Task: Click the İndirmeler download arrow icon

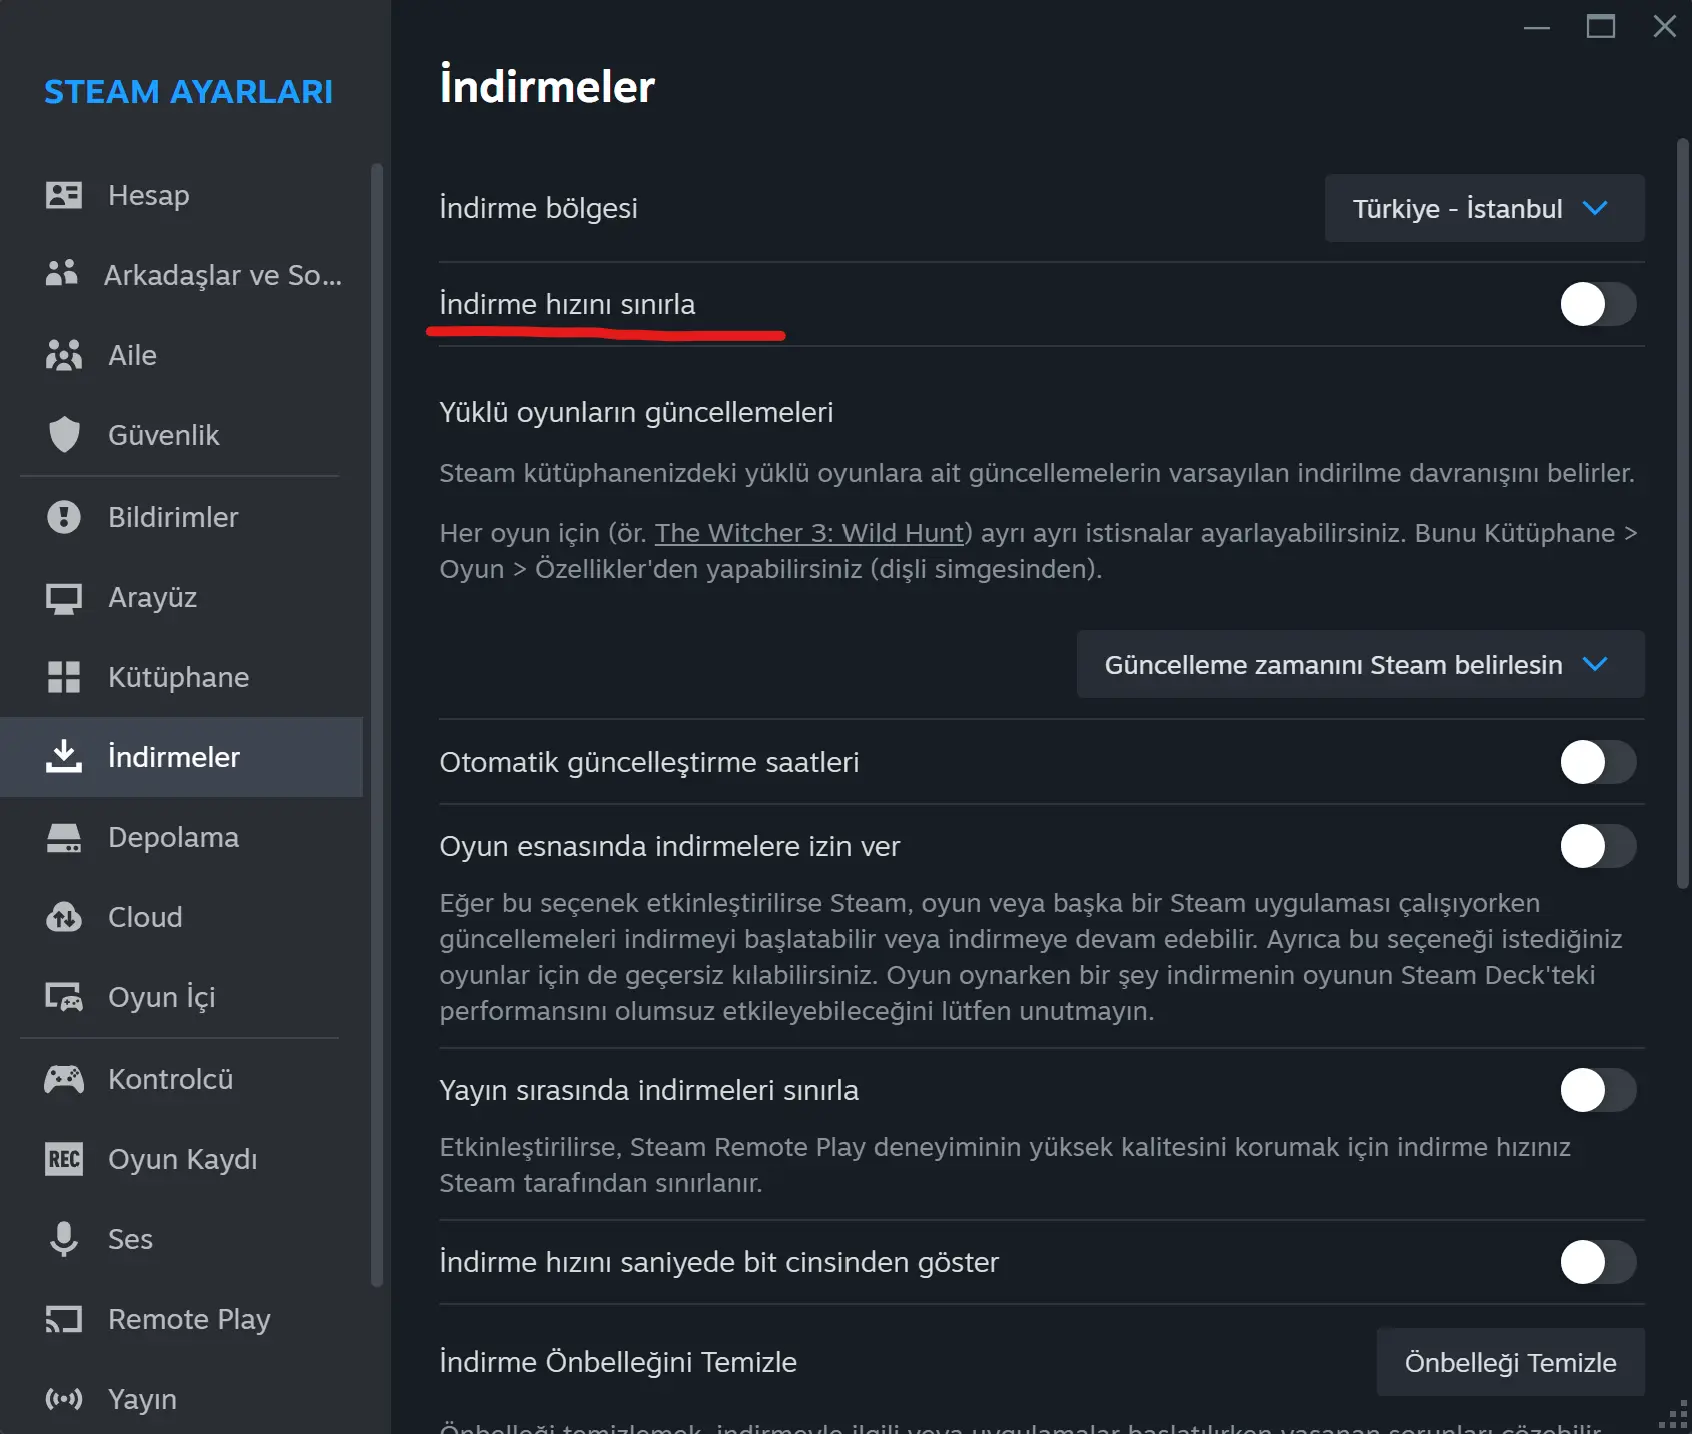Action: (x=64, y=757)
